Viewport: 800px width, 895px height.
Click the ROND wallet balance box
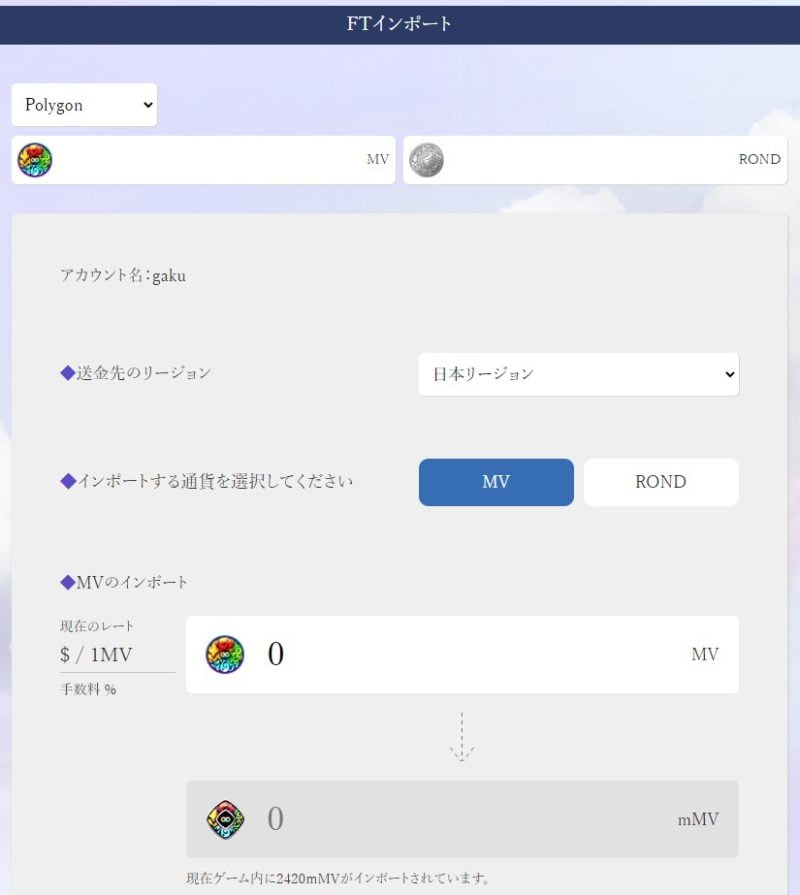coord(595,160)
